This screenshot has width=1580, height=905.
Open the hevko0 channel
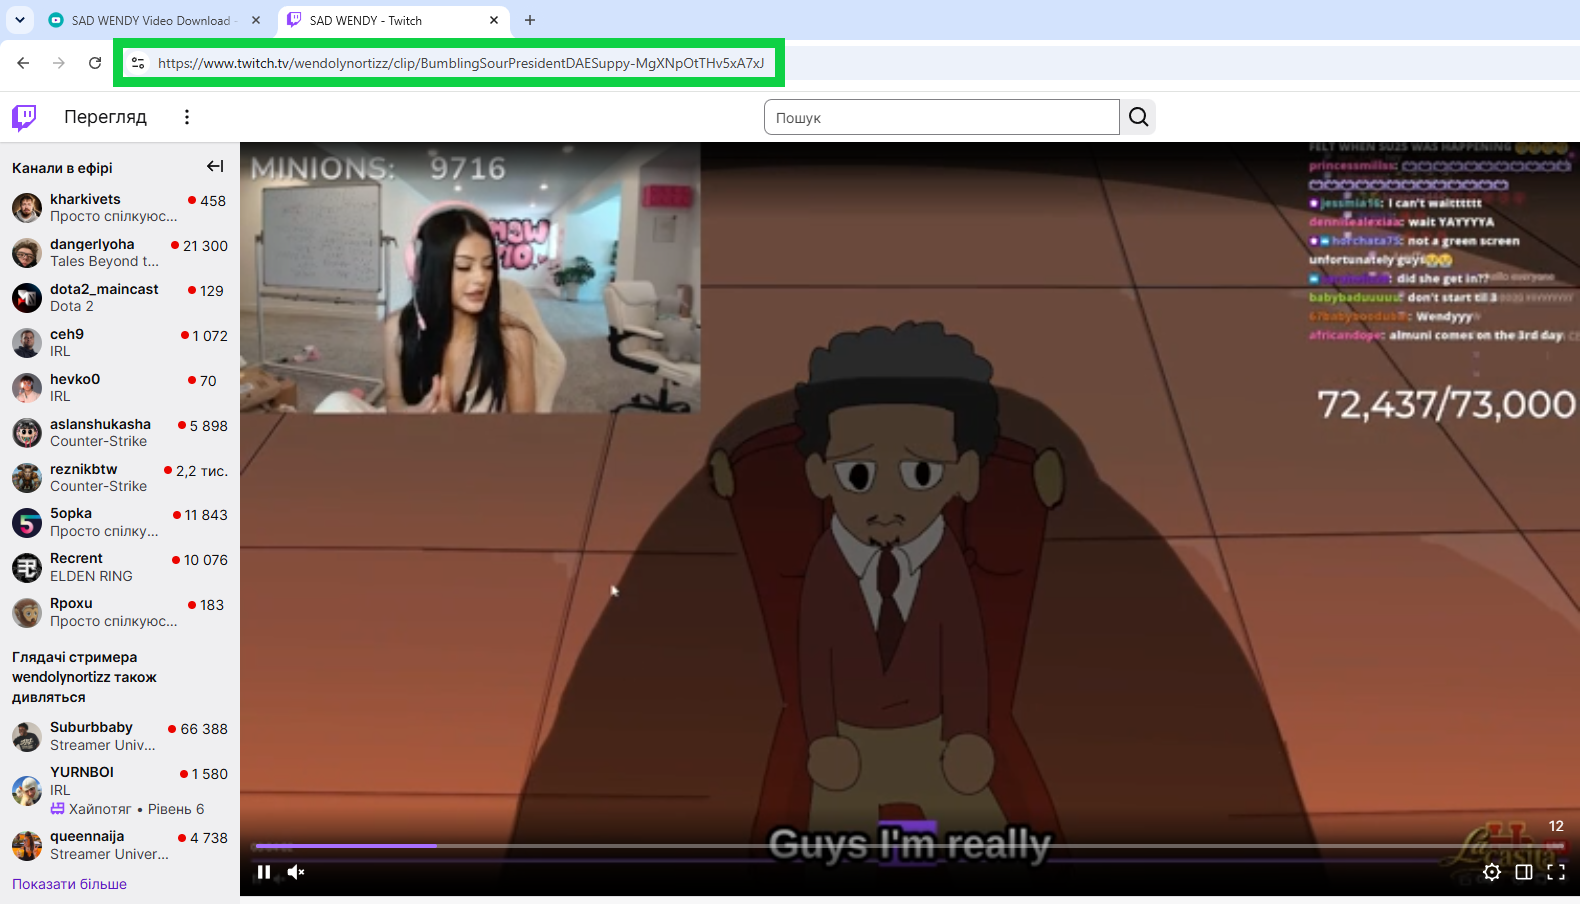120,387
